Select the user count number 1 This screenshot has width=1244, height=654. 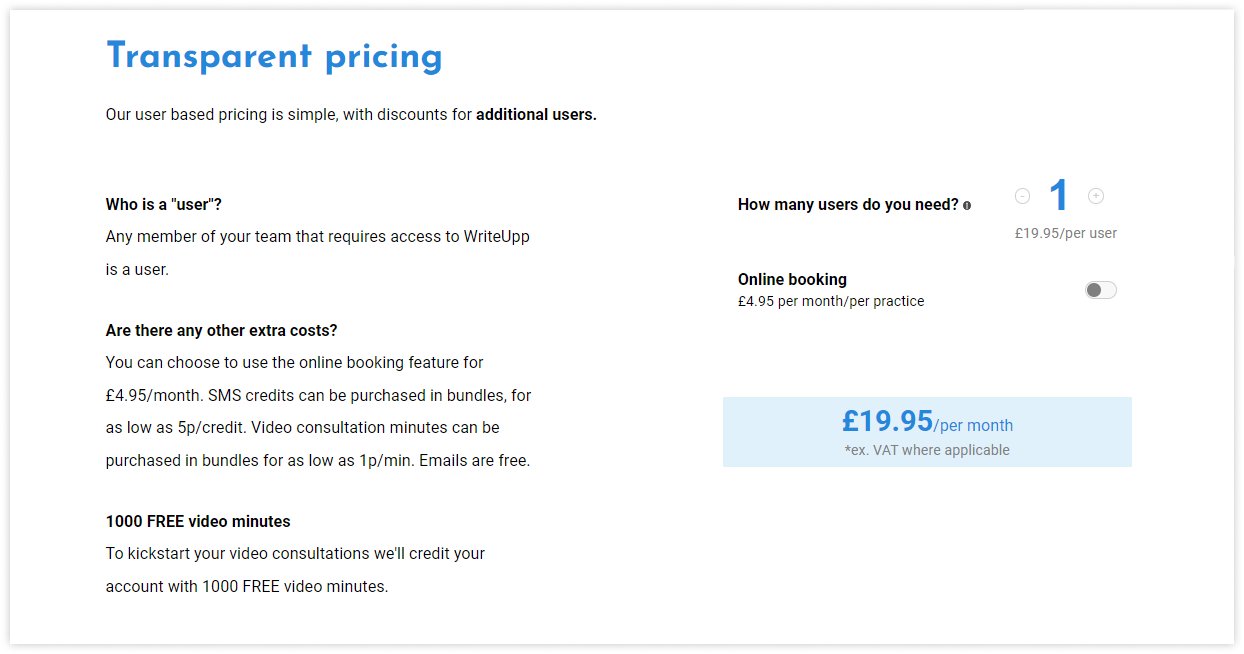point(1059,197)
